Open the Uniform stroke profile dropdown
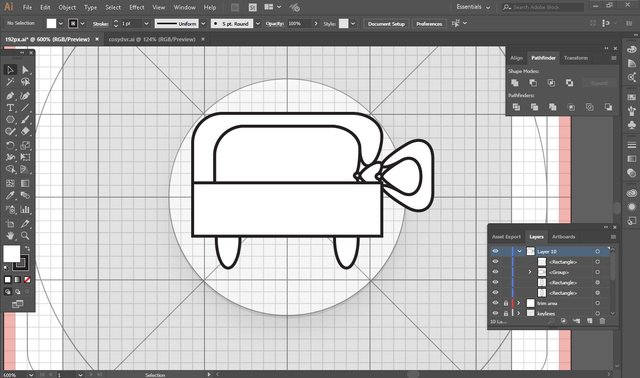Image resolution: width=640 pixels, height=378 pixels. [203, 24]
